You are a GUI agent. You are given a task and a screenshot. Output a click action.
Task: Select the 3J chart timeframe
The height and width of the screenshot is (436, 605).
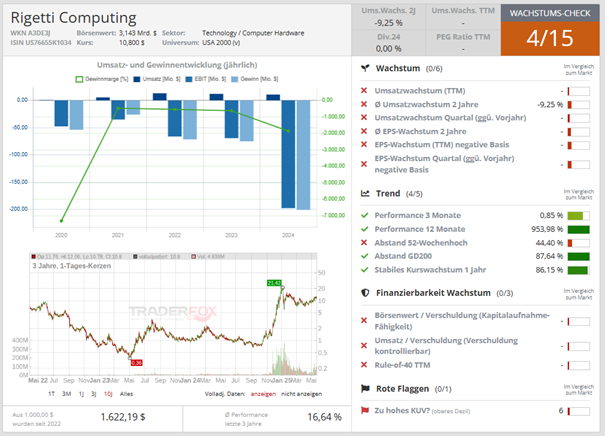94,394
